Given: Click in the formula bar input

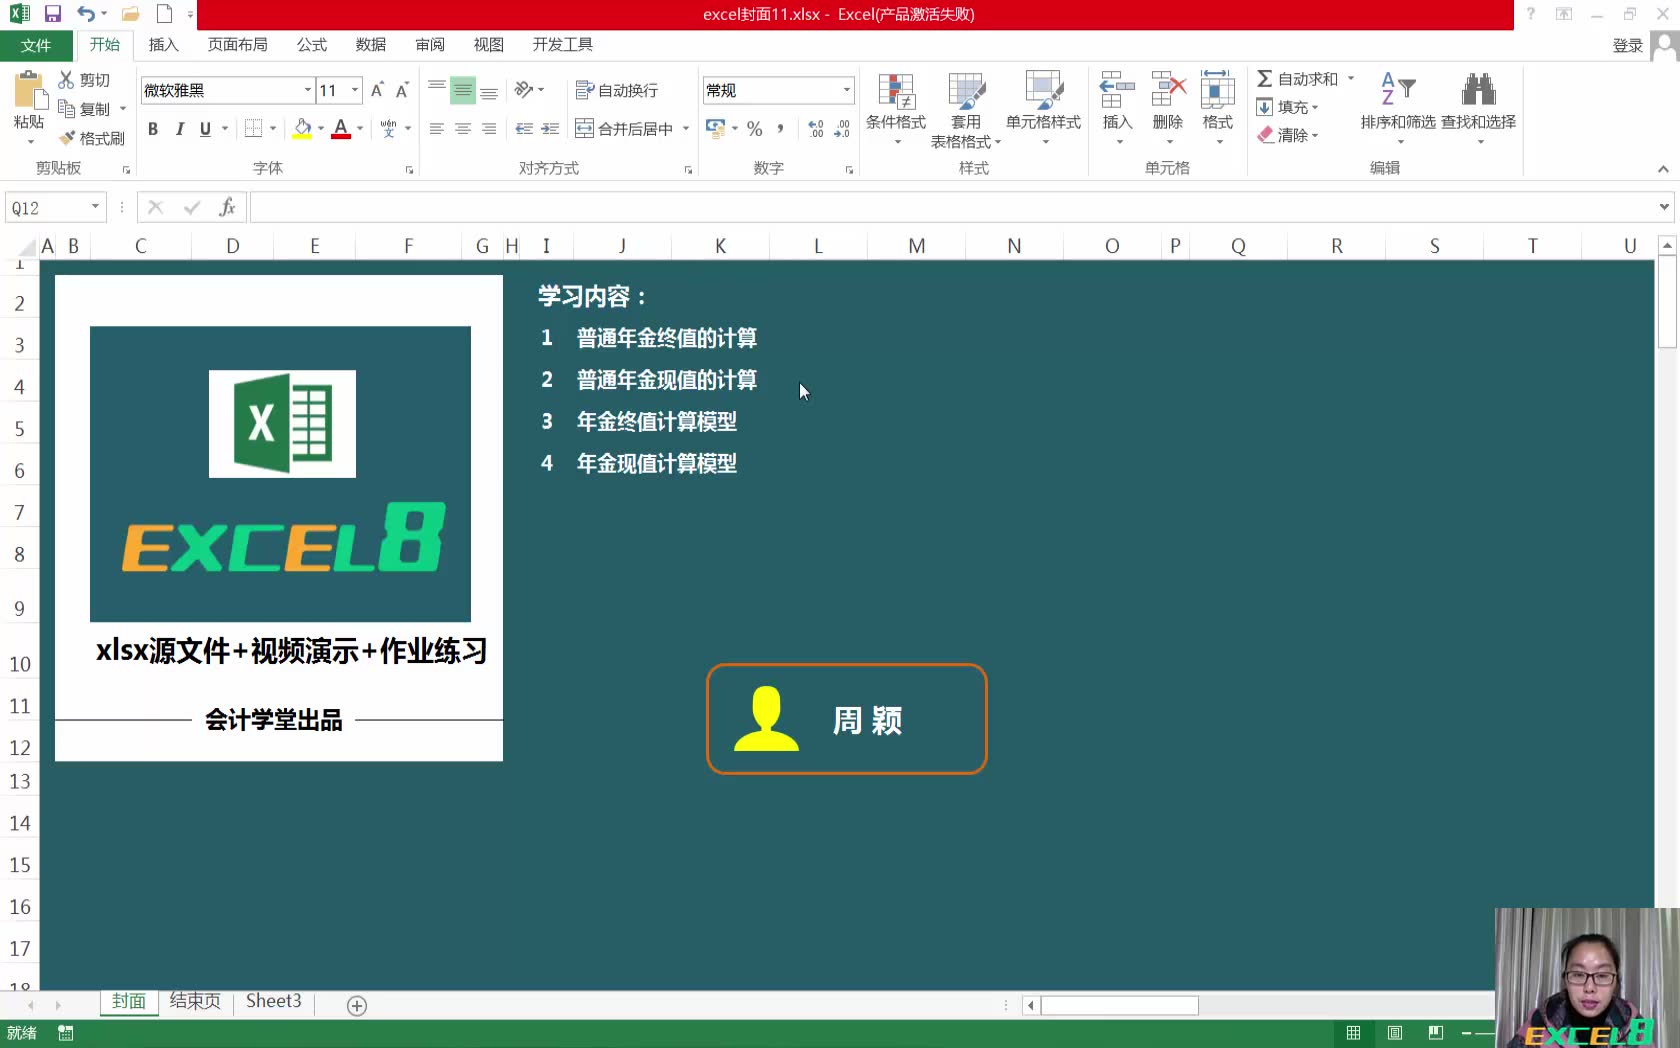Looking at the screenshot, I should click(x=951, y=207).
